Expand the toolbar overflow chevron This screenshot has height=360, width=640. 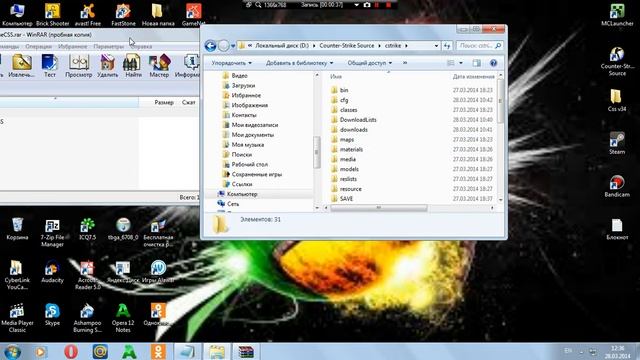point(405,63)
